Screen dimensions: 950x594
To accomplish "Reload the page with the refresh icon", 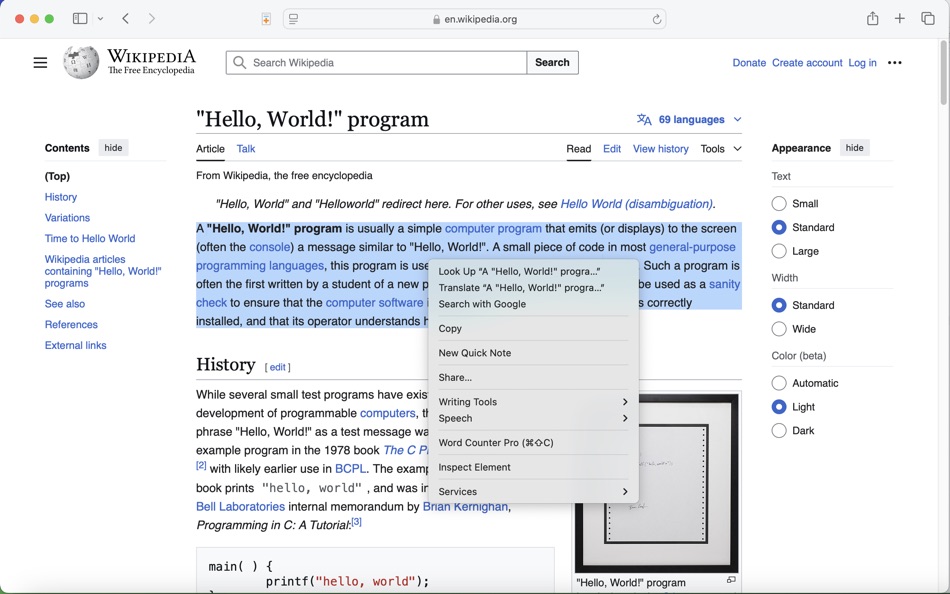I will (x=657, y=19).
